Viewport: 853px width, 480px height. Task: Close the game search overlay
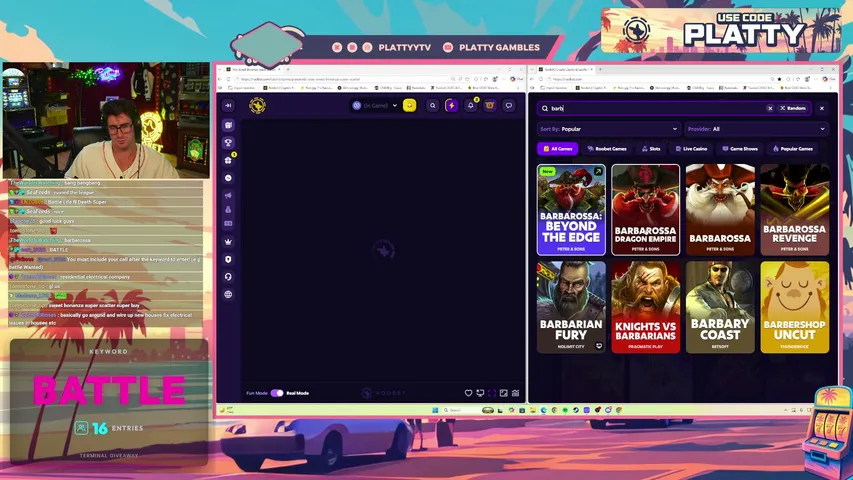coord(822,108)
